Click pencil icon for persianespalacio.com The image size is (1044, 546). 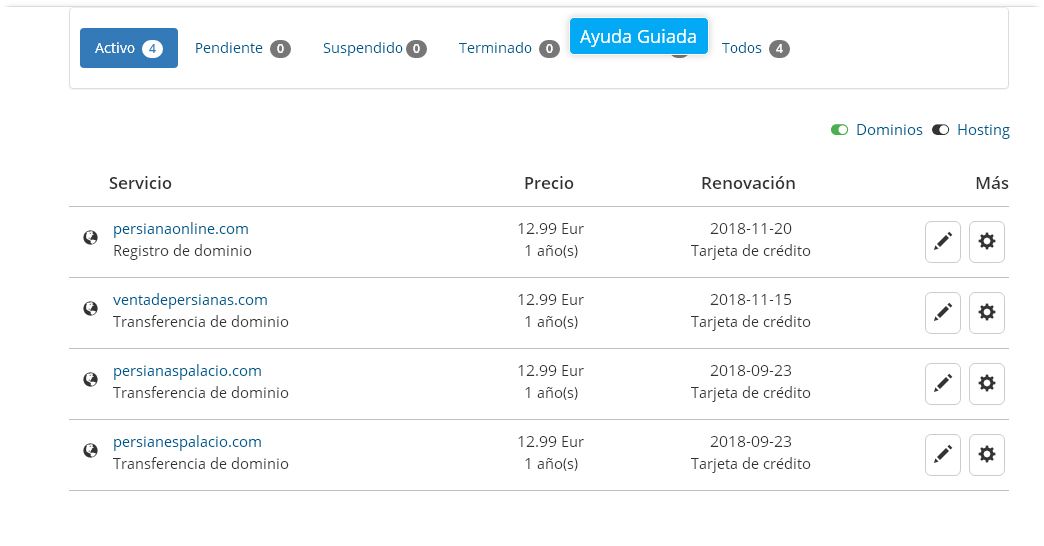coord(943,455)
